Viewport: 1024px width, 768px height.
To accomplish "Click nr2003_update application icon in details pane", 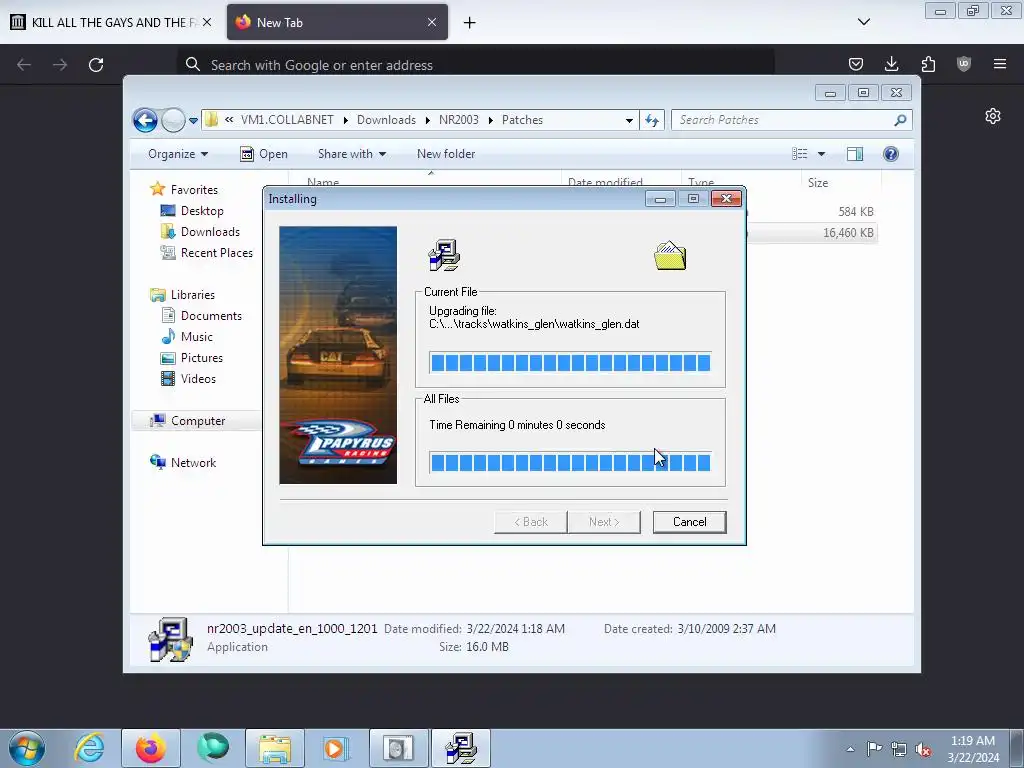I will tap(170, 639).
